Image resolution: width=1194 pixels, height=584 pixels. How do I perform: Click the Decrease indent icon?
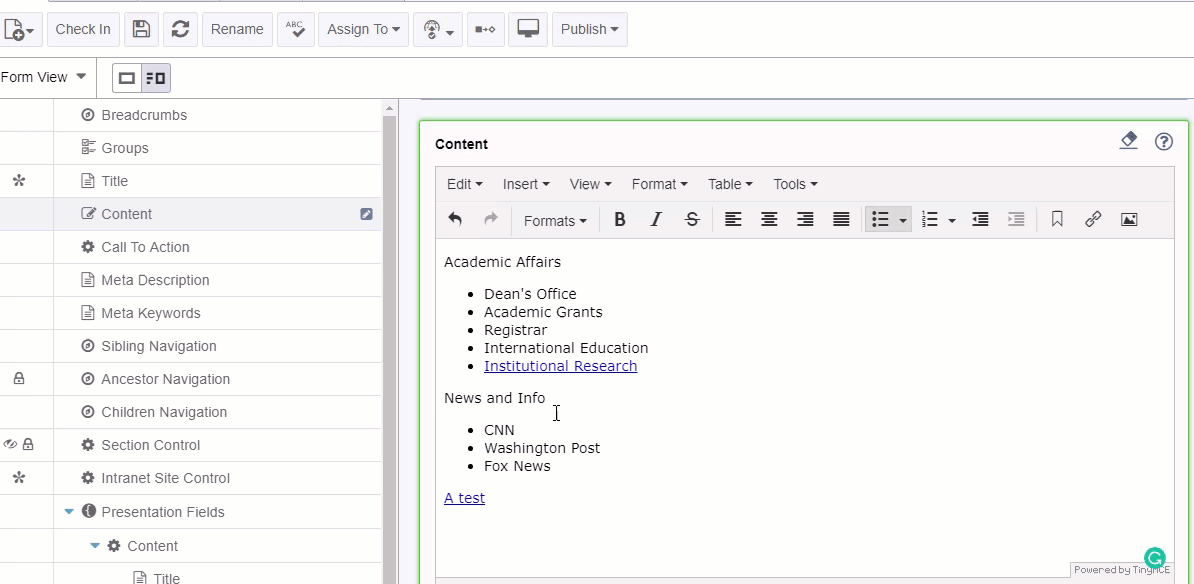[x=980, y=220]
